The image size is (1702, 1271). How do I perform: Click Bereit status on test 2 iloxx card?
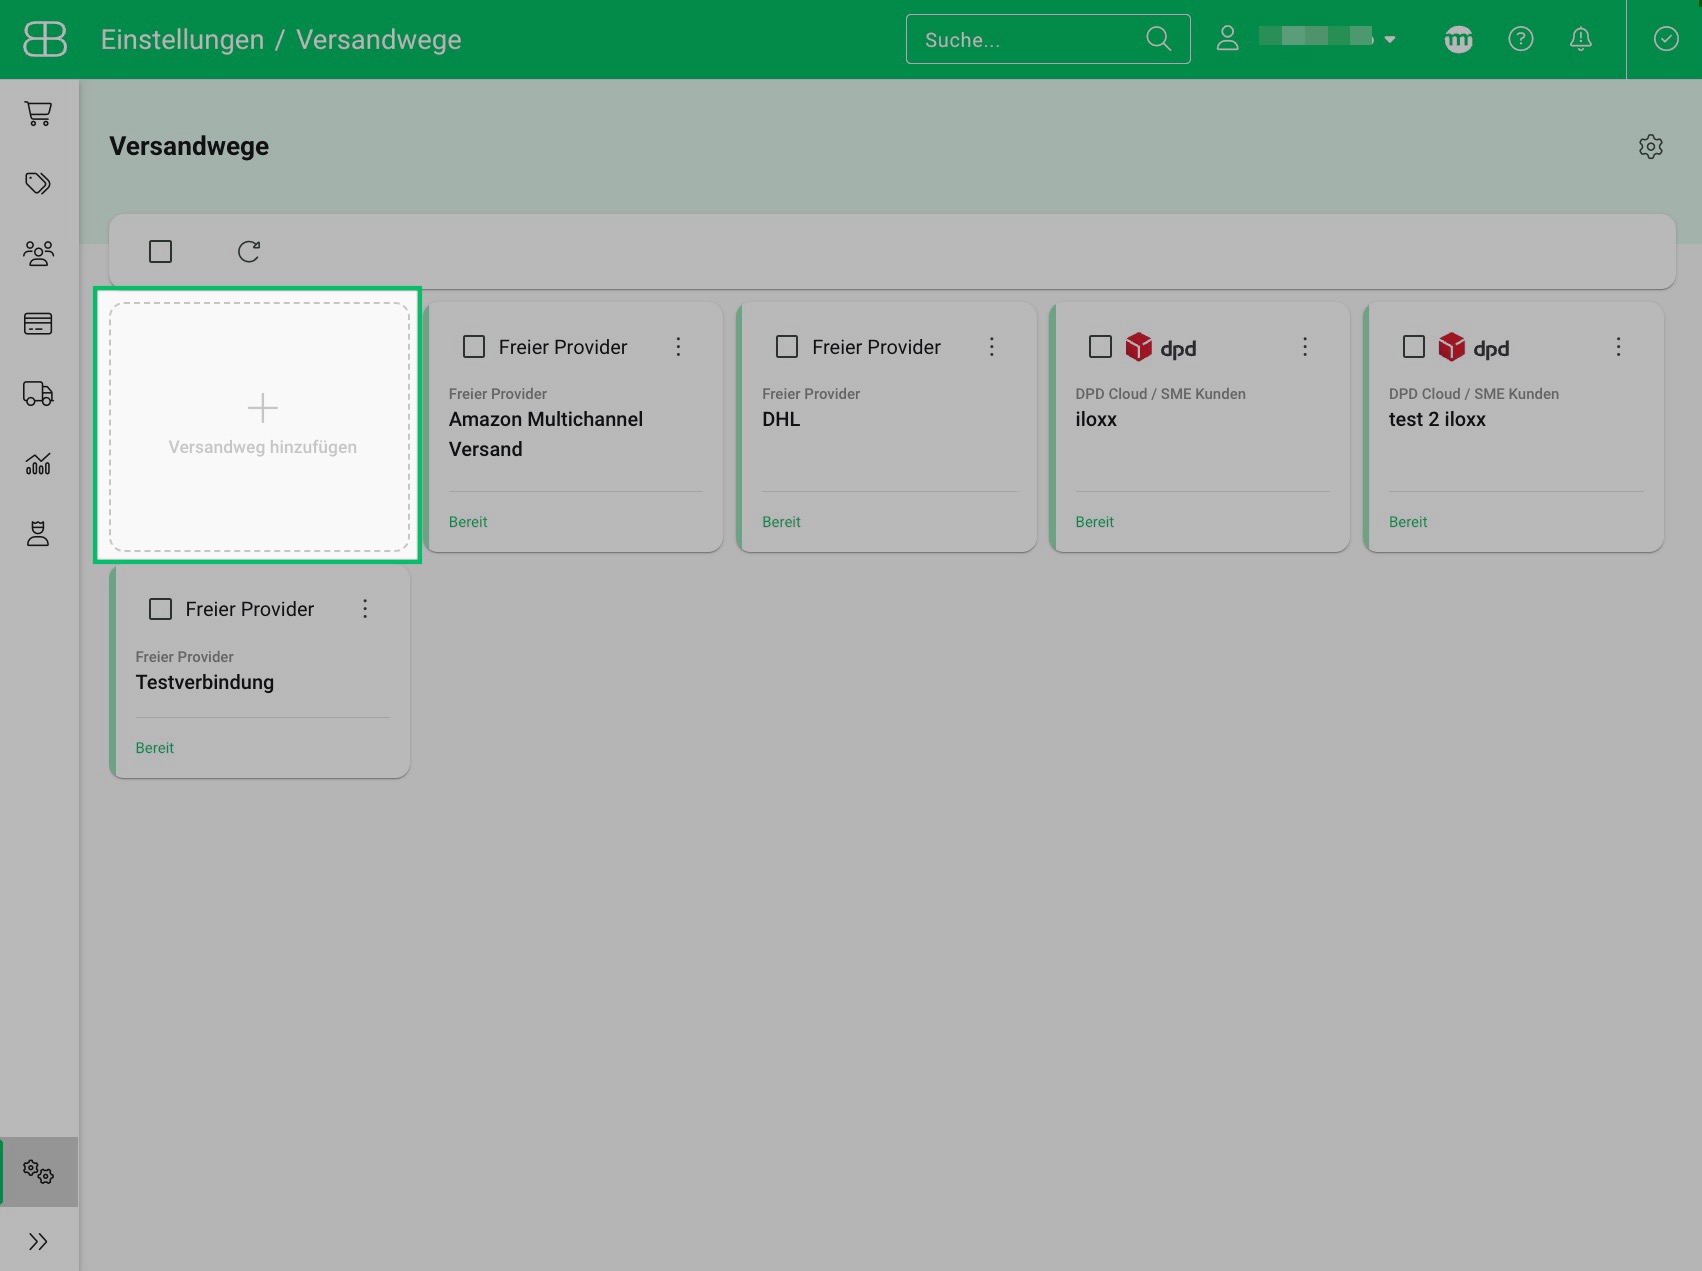click(1408, 522)
